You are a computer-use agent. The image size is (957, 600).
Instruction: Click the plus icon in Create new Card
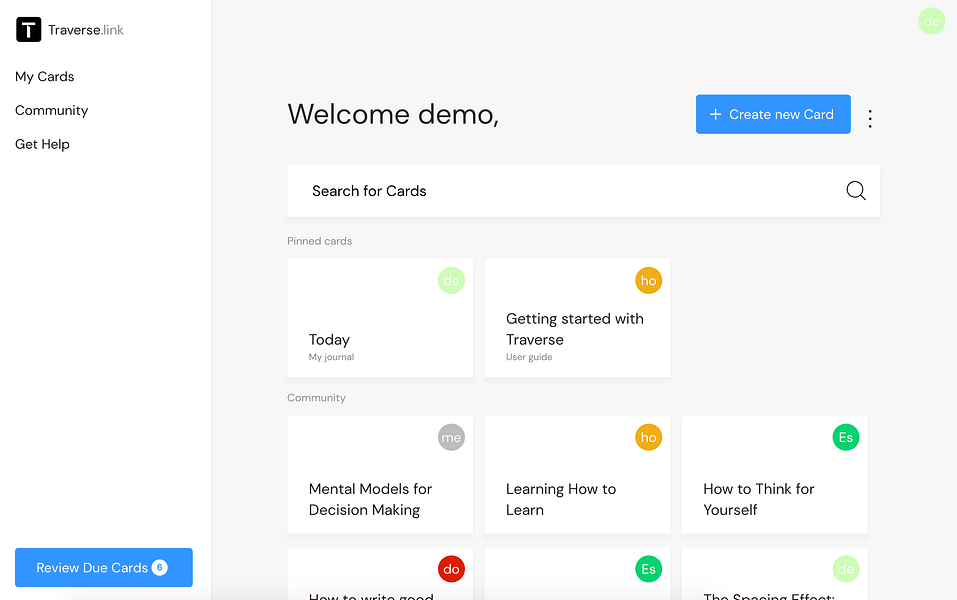(x=715, y=114)
